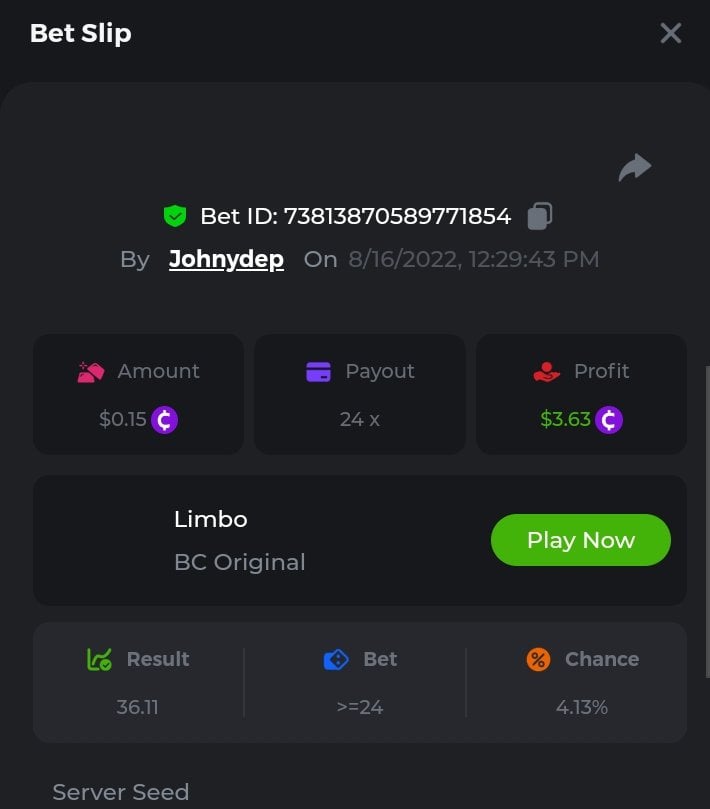The width and height of the screenshot is (710, 809).
Task: Click the Bet ID number text
Action: pyautogui.click(x=397, y=216)
